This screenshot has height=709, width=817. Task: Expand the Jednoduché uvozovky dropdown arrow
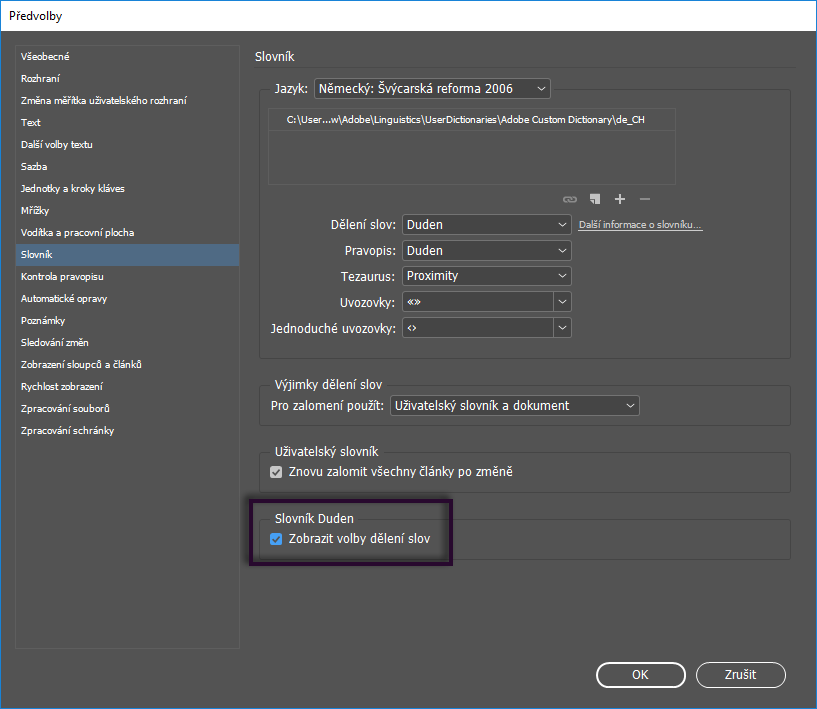tap(562, 328)
